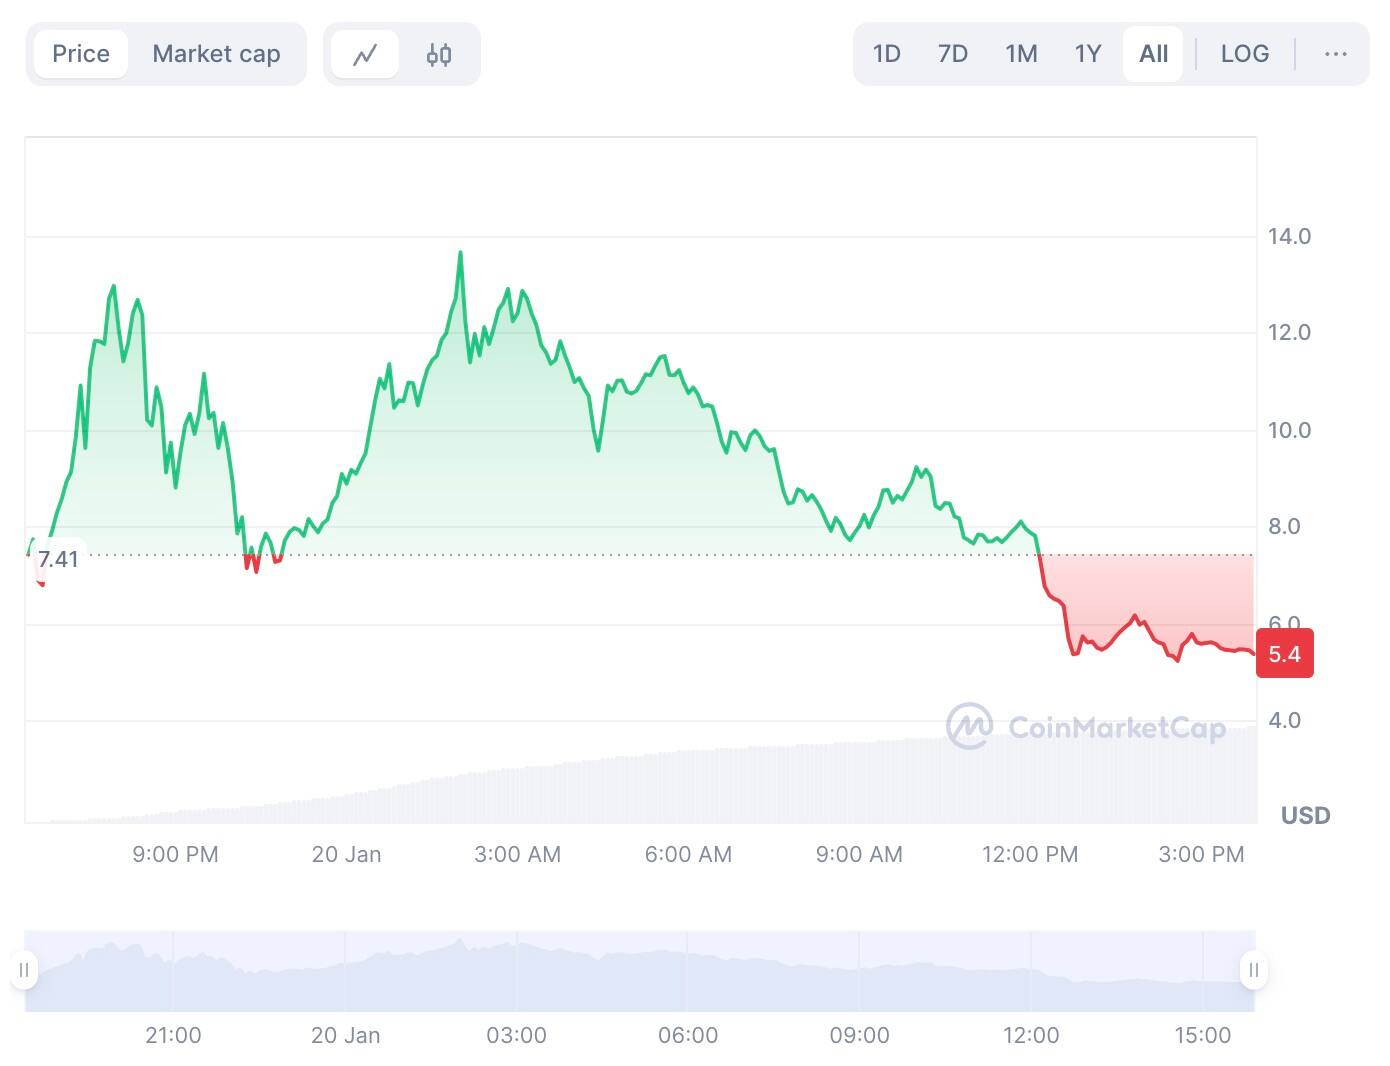This screenshot has height=1066, width=1390.
Task: Toggle LOG scale on chart
Action: point(1244,54)
